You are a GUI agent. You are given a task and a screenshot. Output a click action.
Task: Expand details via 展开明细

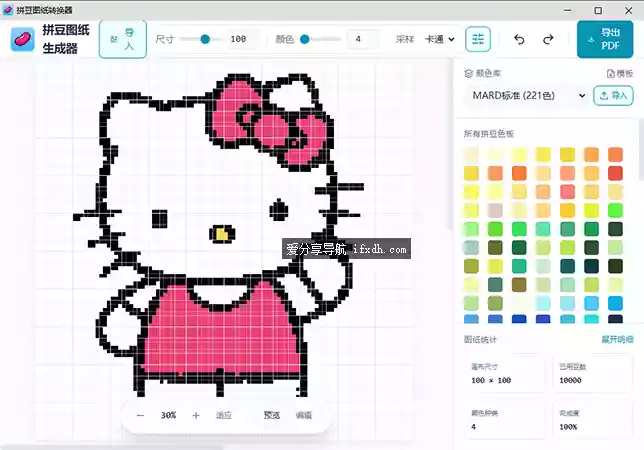click(x=617, y=340)
